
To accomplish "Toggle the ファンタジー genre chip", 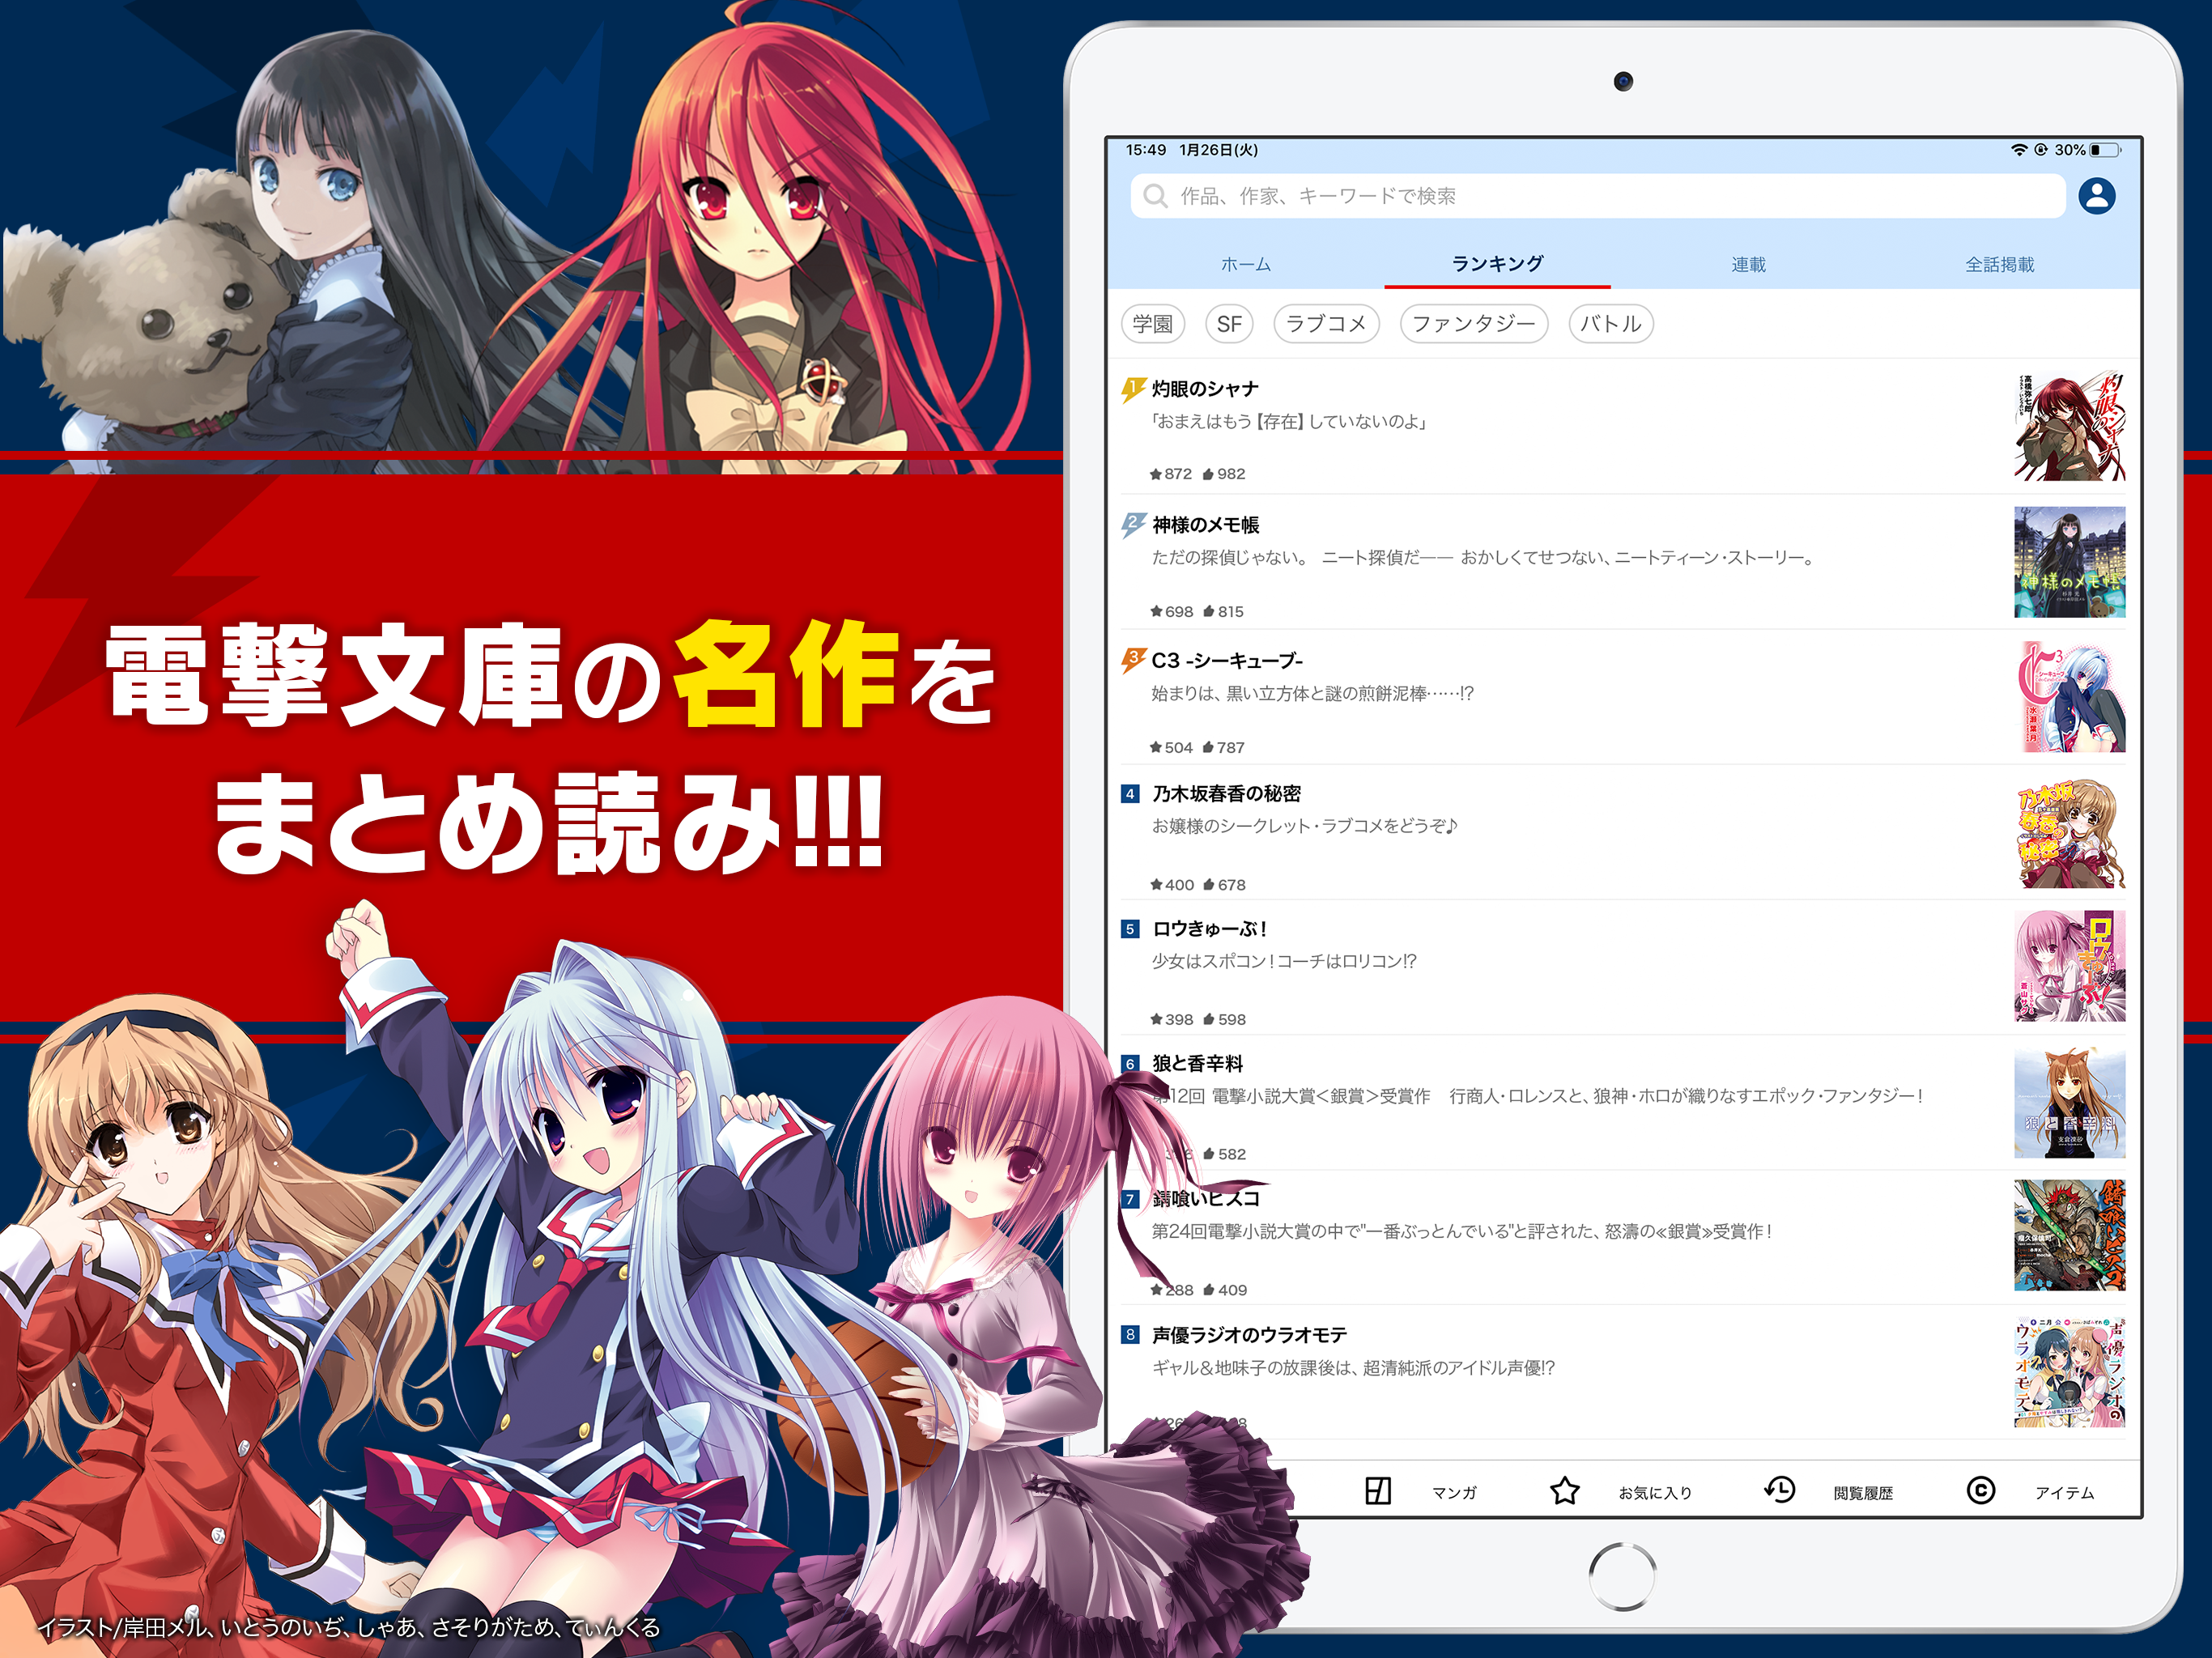I will coord(1473,324).
